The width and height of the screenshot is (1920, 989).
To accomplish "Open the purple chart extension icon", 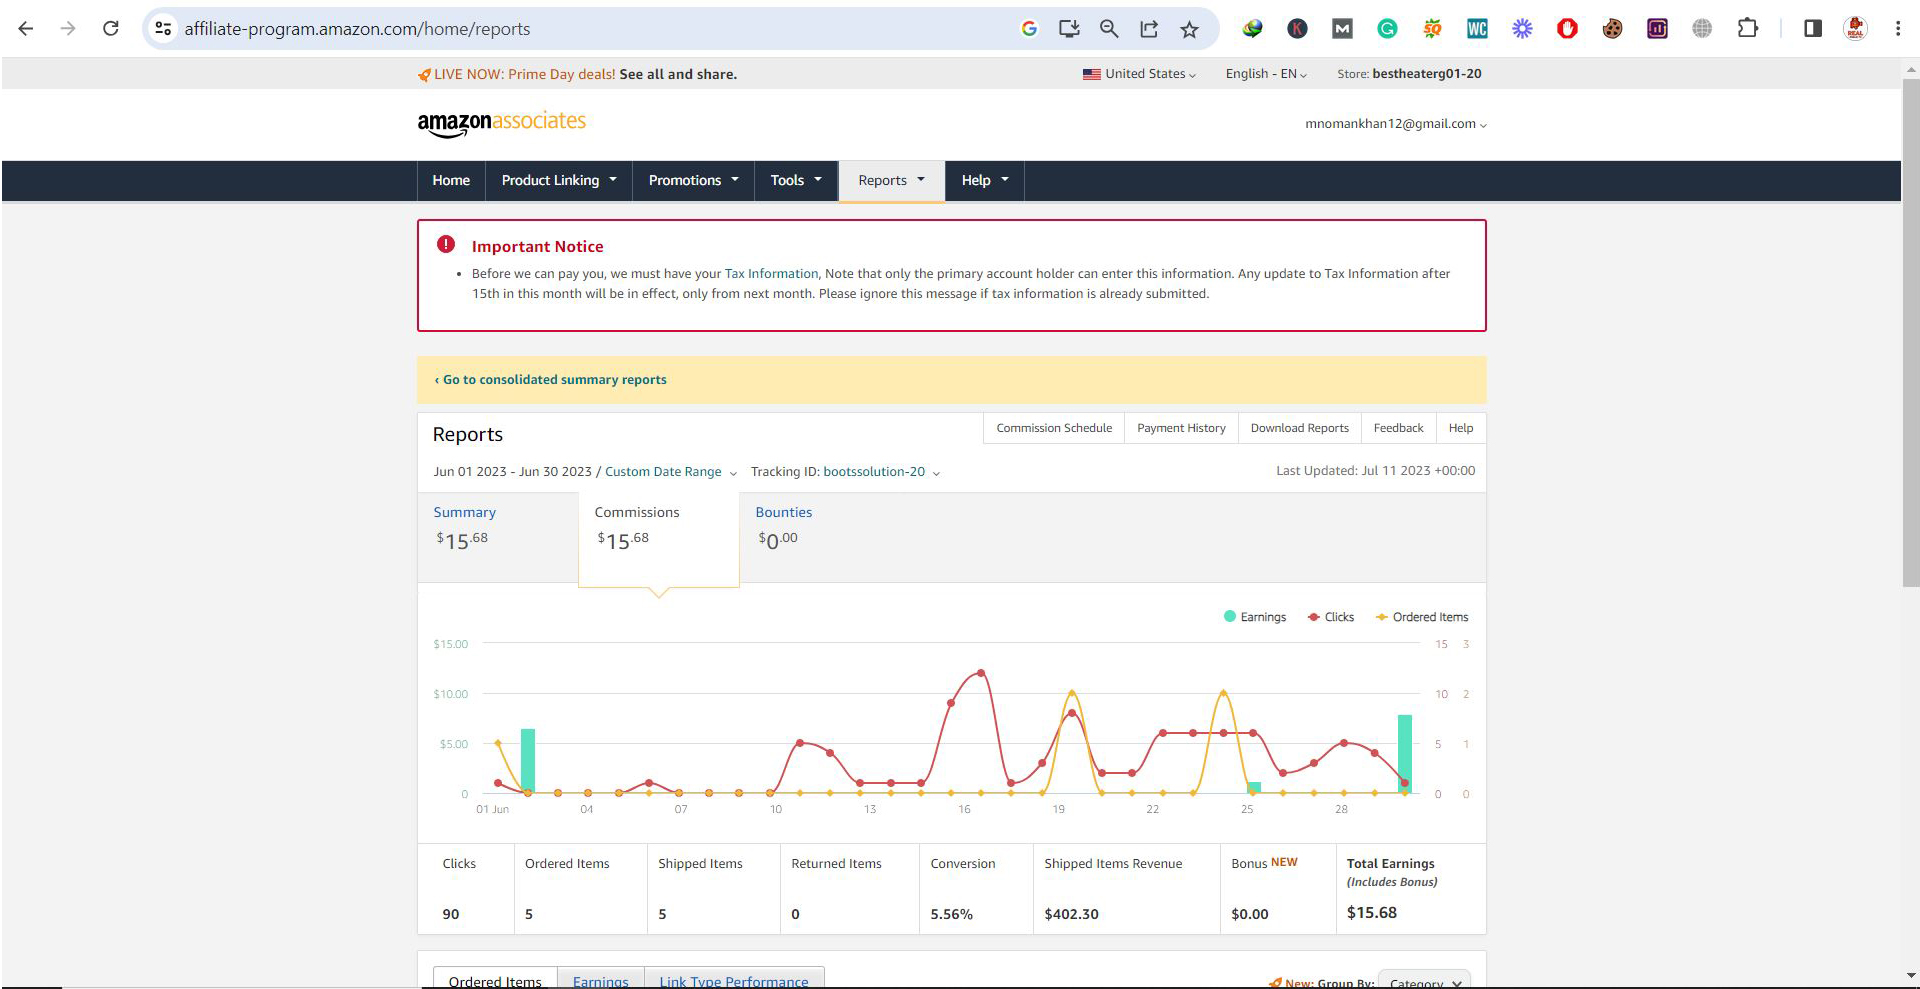I will (x=1657, y=29).
